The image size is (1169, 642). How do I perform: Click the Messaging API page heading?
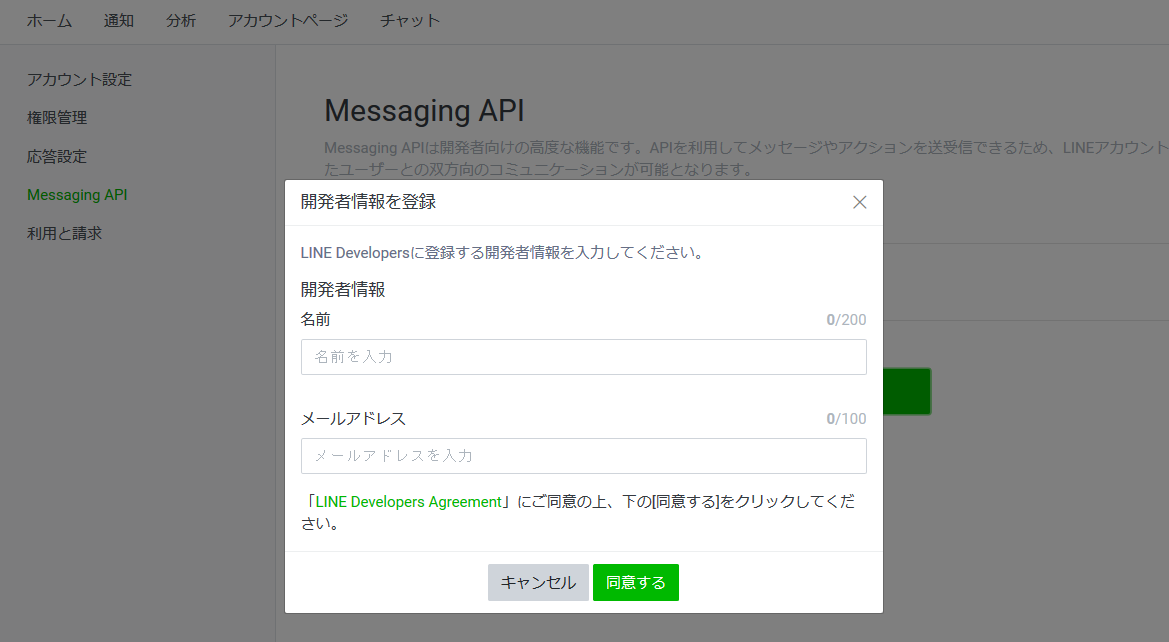424,111
